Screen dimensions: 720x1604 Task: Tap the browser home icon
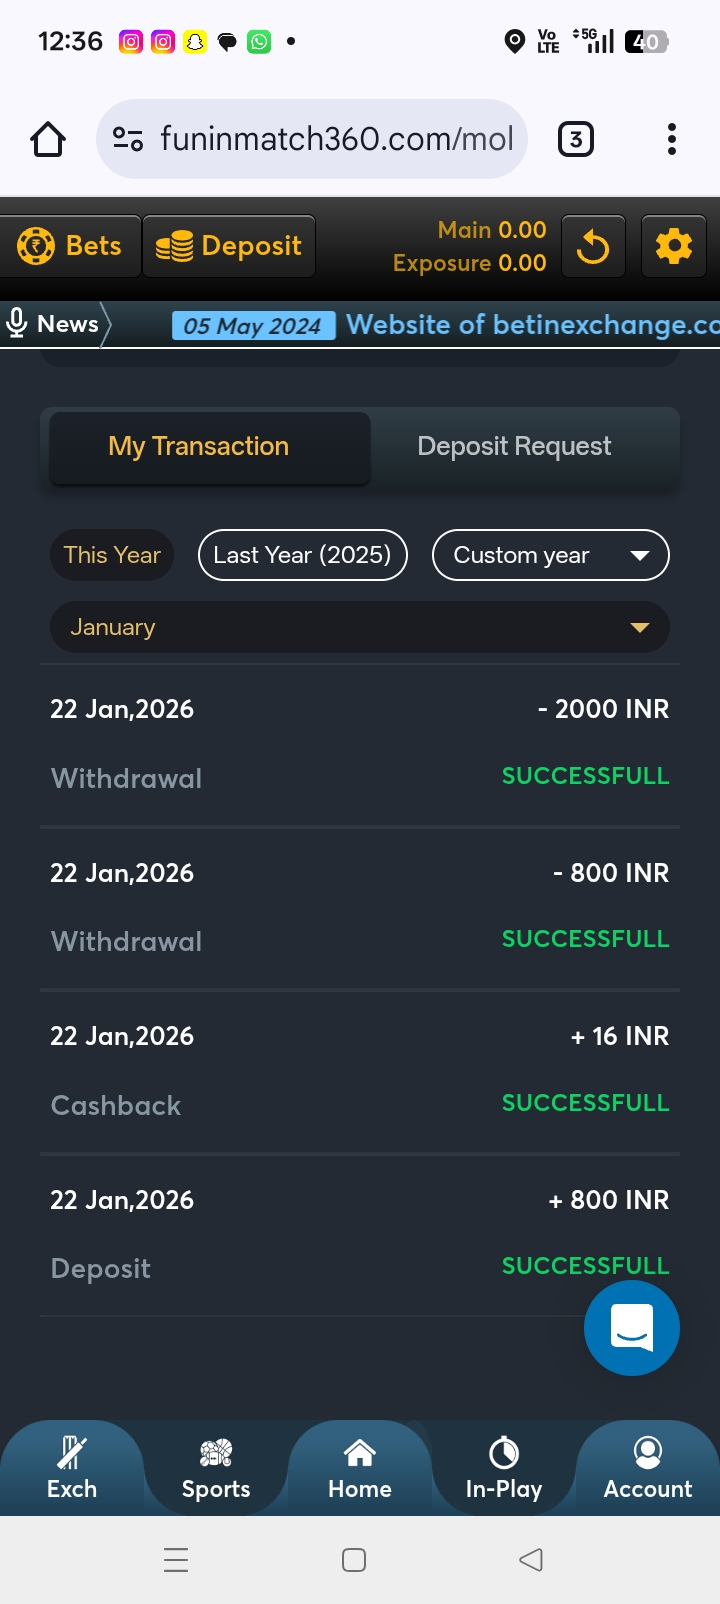point(48,139)
